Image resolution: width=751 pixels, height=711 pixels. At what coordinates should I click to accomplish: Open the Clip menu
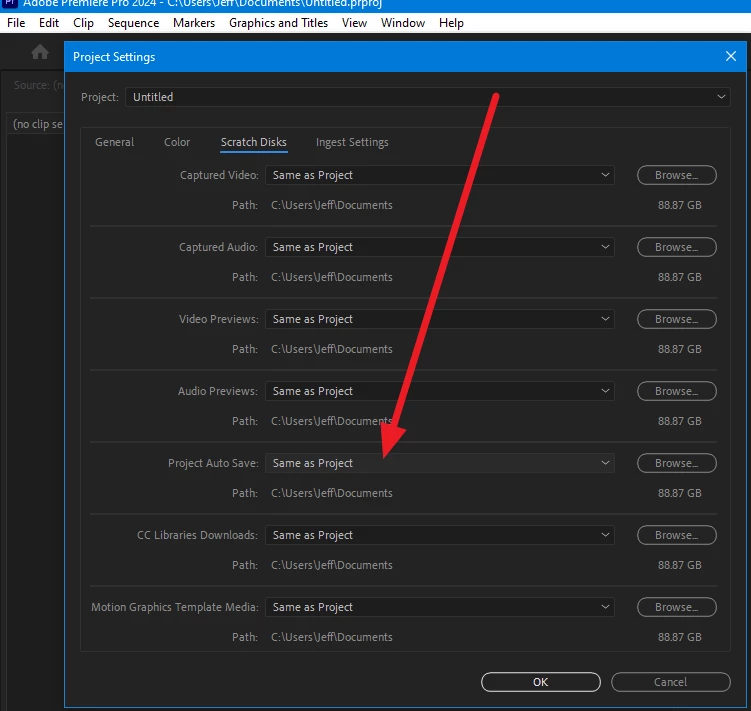[x=83, y=23]
